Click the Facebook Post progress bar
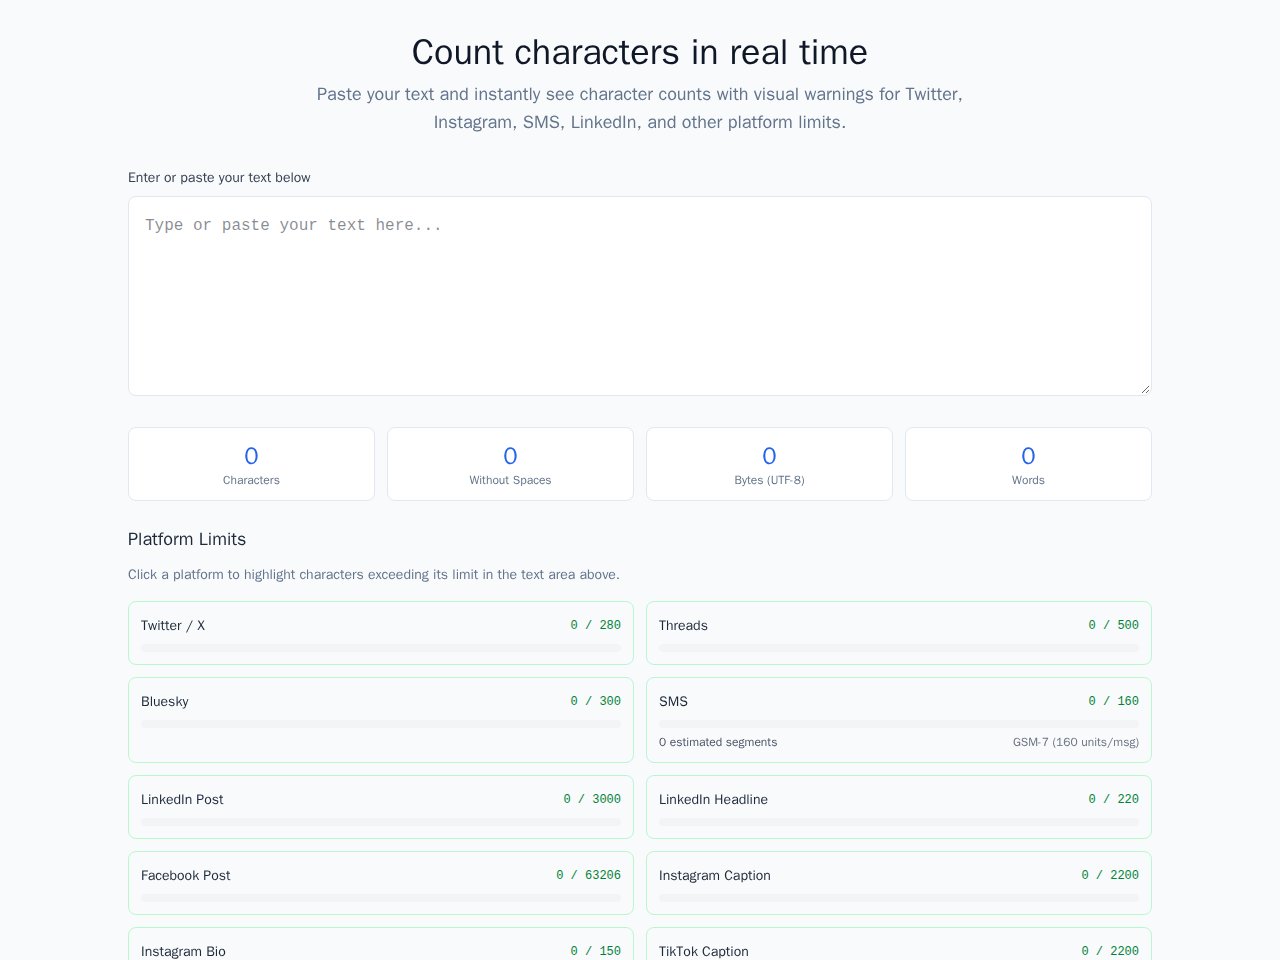1280x960 pixels. click(381, 898)
